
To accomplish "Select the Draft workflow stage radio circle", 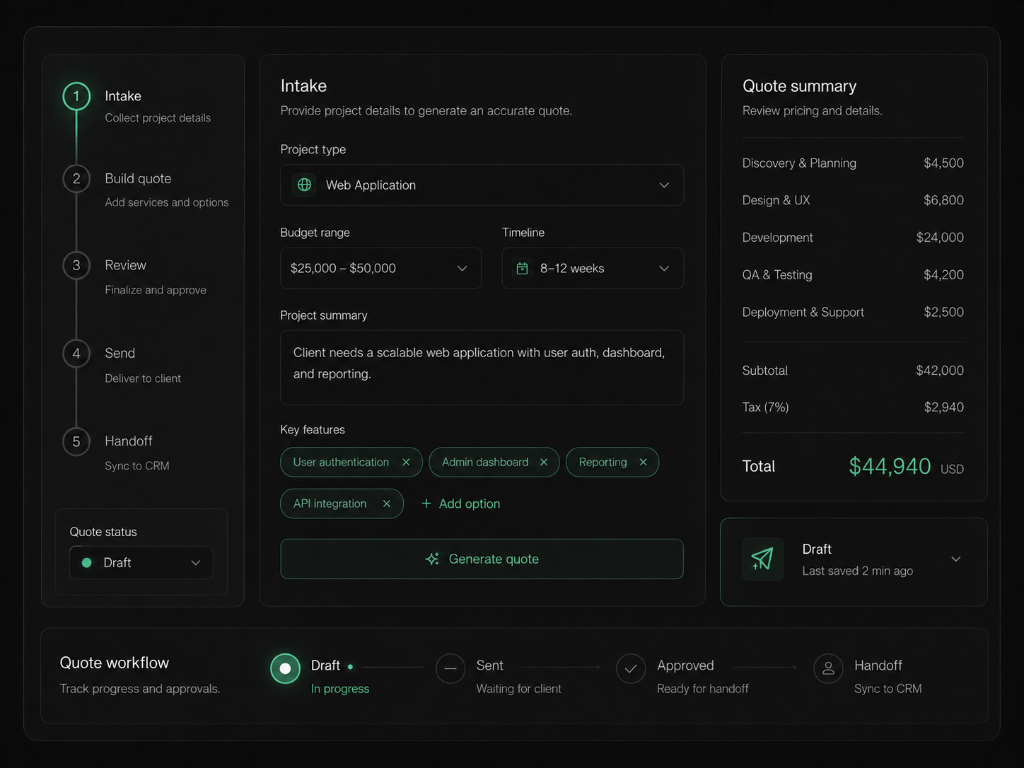I will click(285, 668).
